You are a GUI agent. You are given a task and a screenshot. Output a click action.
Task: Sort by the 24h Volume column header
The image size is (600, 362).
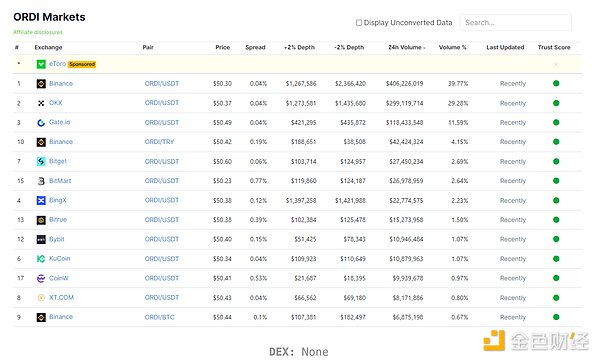pyautogui.click(x=406, y=47)
